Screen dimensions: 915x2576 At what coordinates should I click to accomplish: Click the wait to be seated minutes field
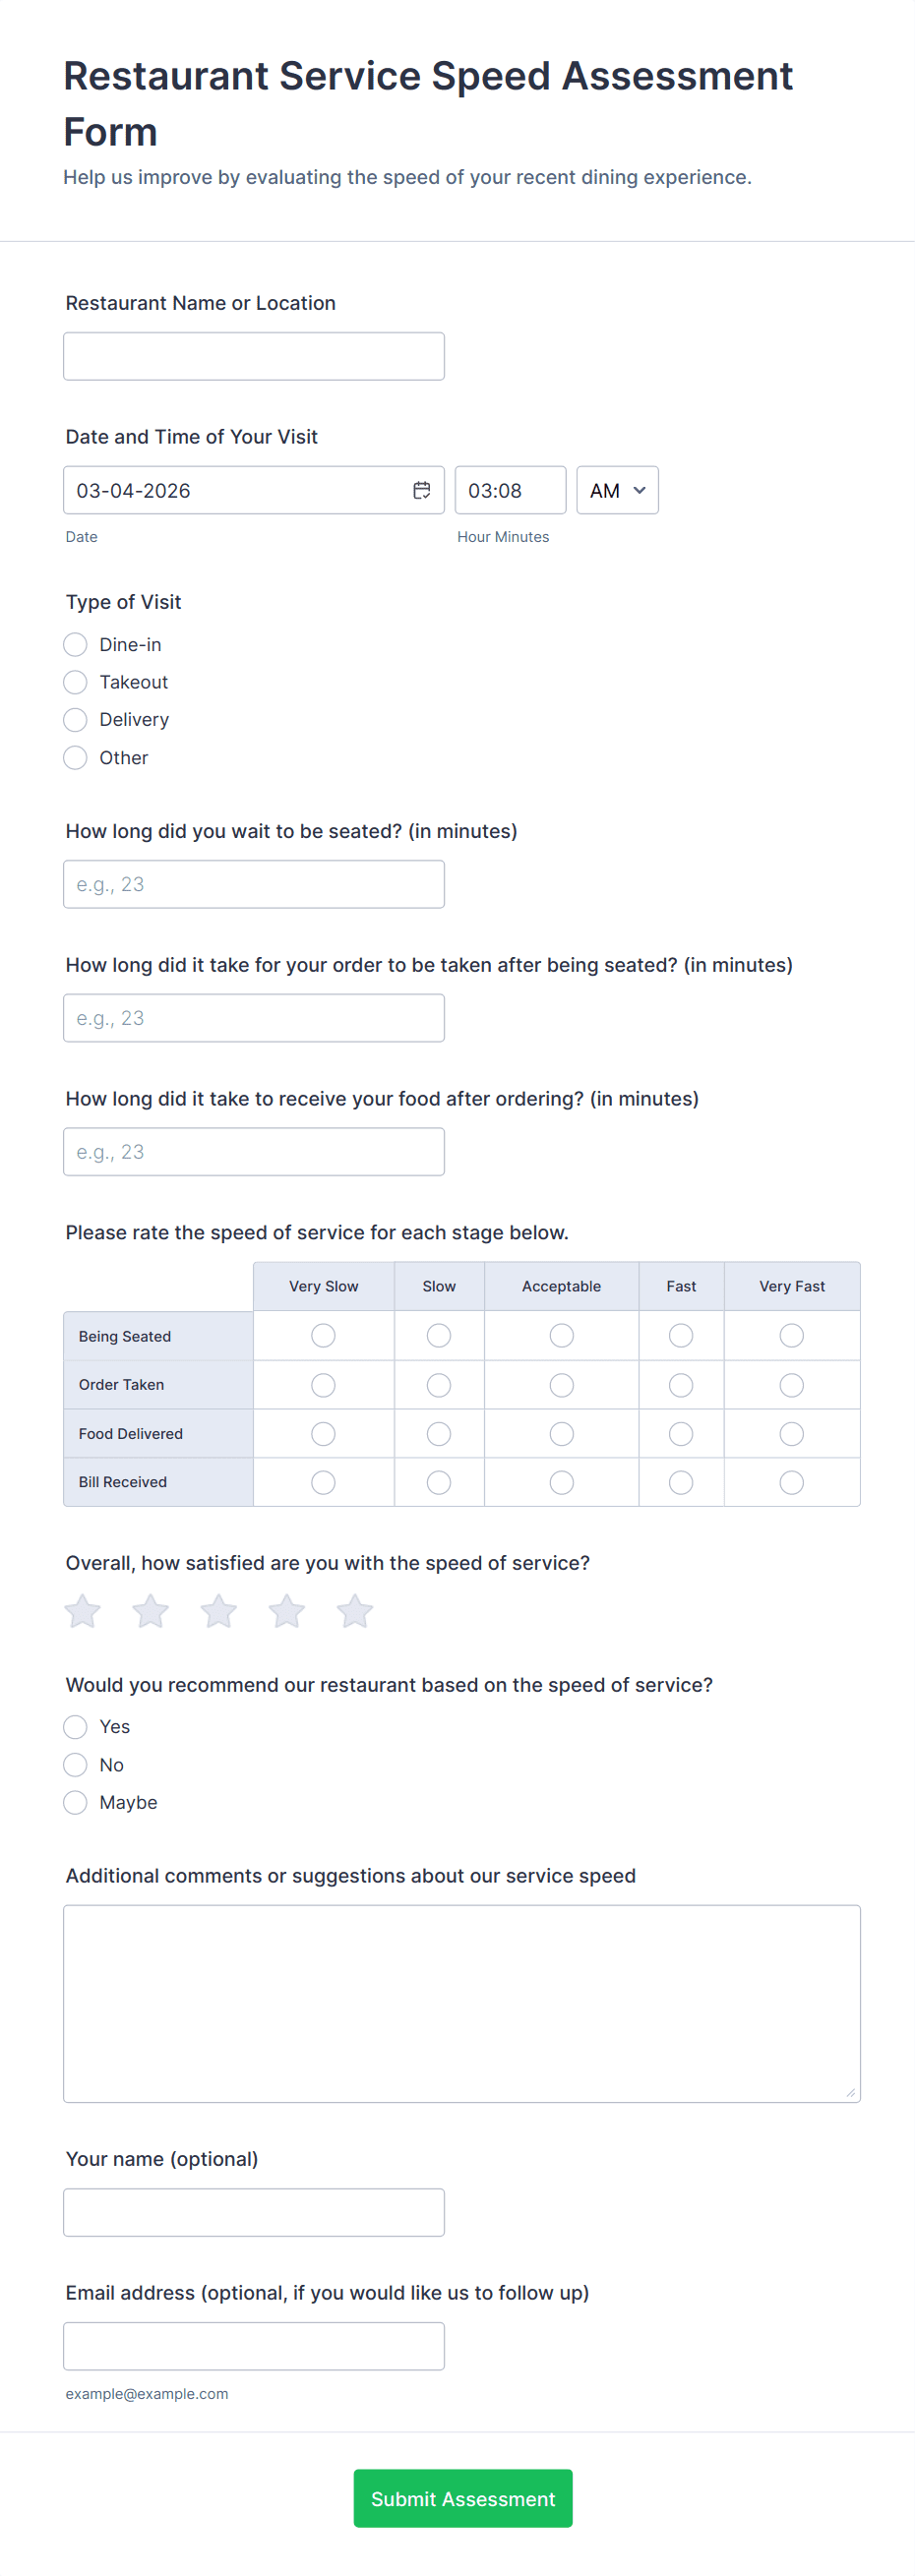(x=254, y=884)
